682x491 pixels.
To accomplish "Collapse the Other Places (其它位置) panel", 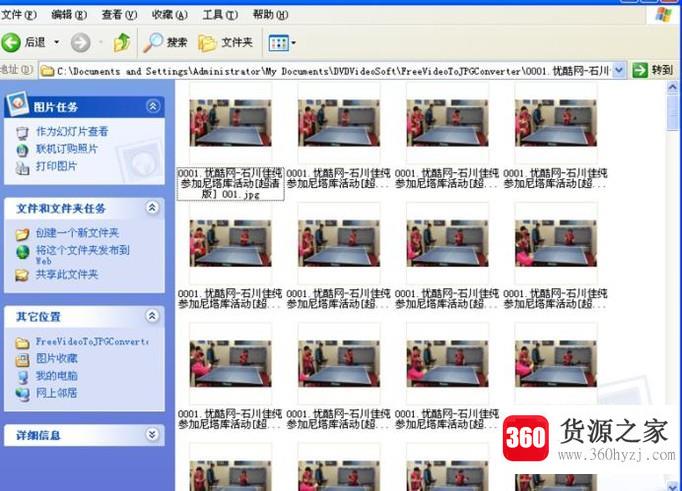I will [x=152, y=316].
